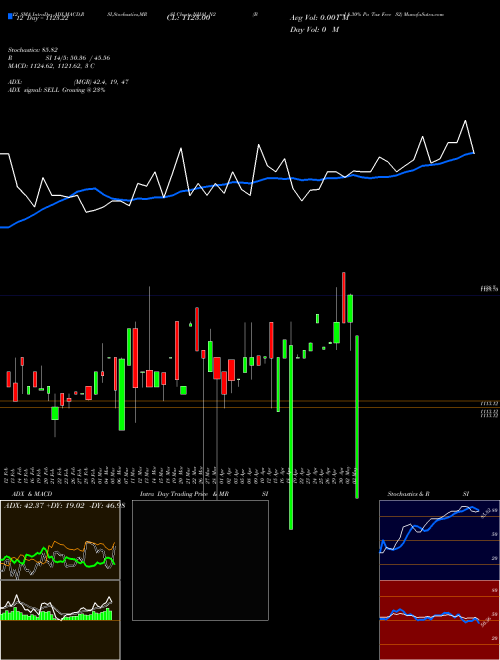
Task: Select 'ADX signal: SELL Growing @ 23%' text
Action: [56, 90]
